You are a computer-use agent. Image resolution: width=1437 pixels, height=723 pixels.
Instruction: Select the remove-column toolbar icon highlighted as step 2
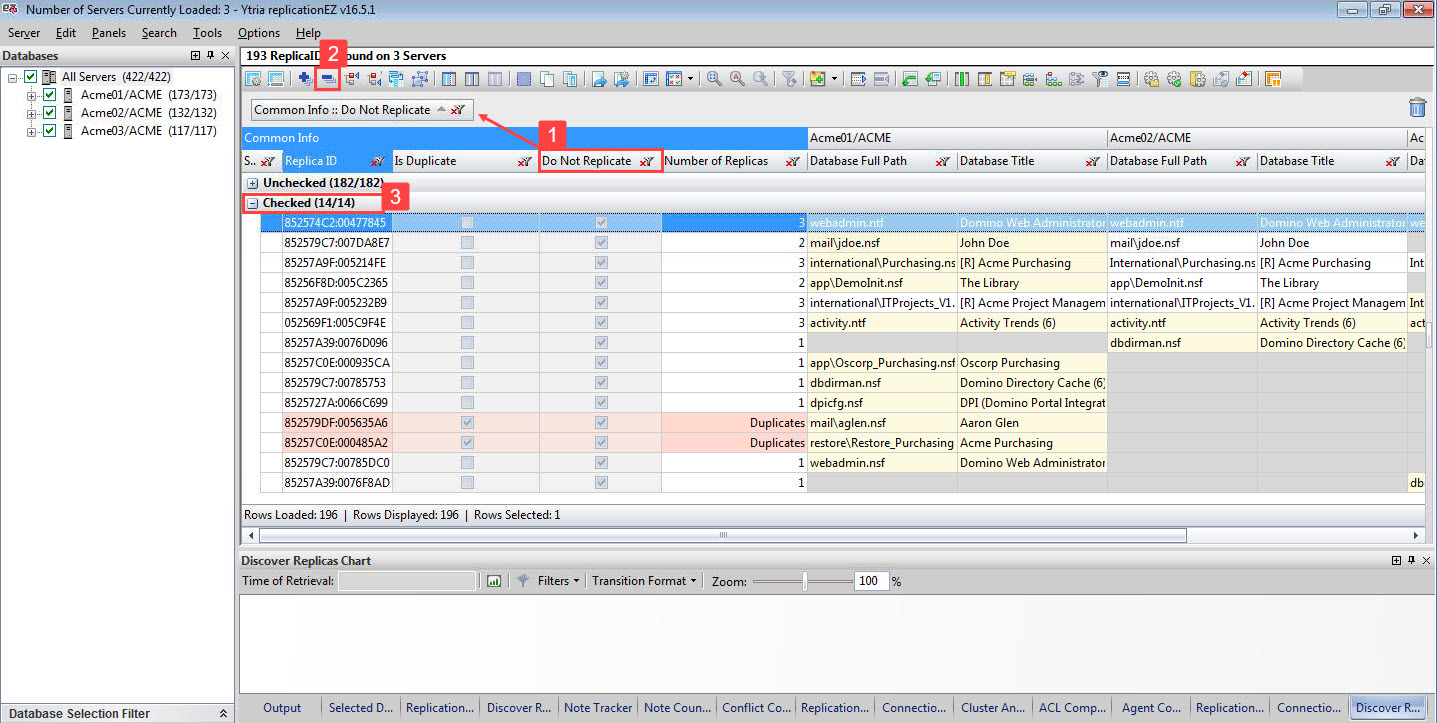[x=327, y=78]
